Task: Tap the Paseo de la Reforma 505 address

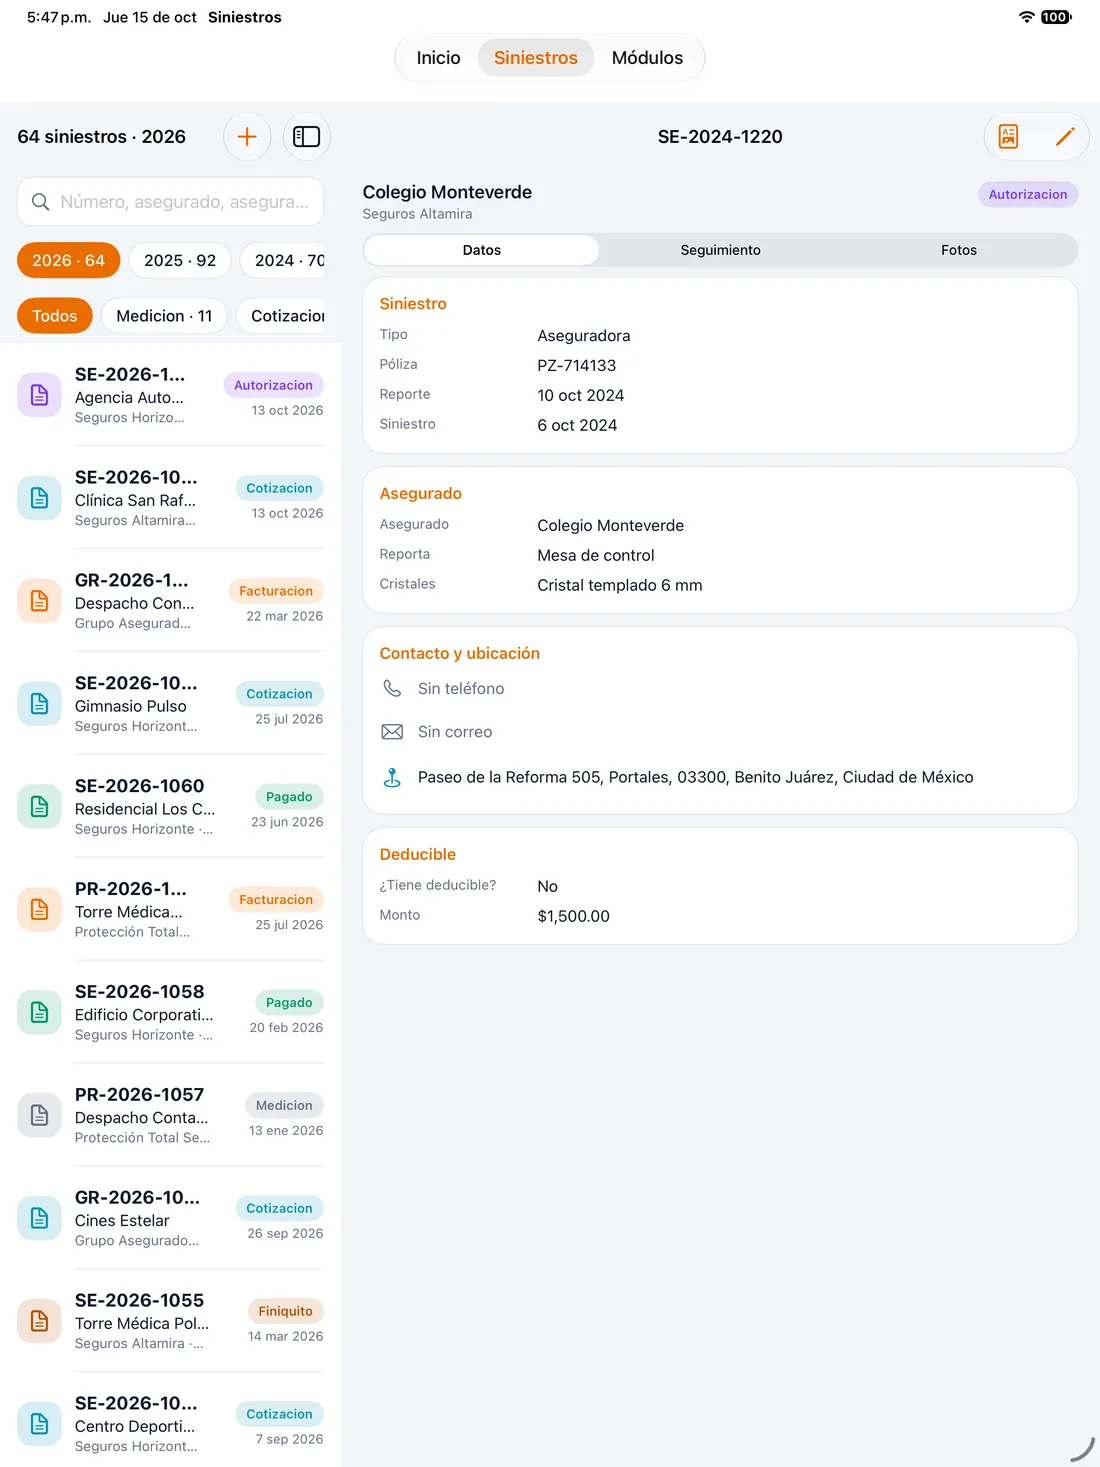Action: pos(695,777)
